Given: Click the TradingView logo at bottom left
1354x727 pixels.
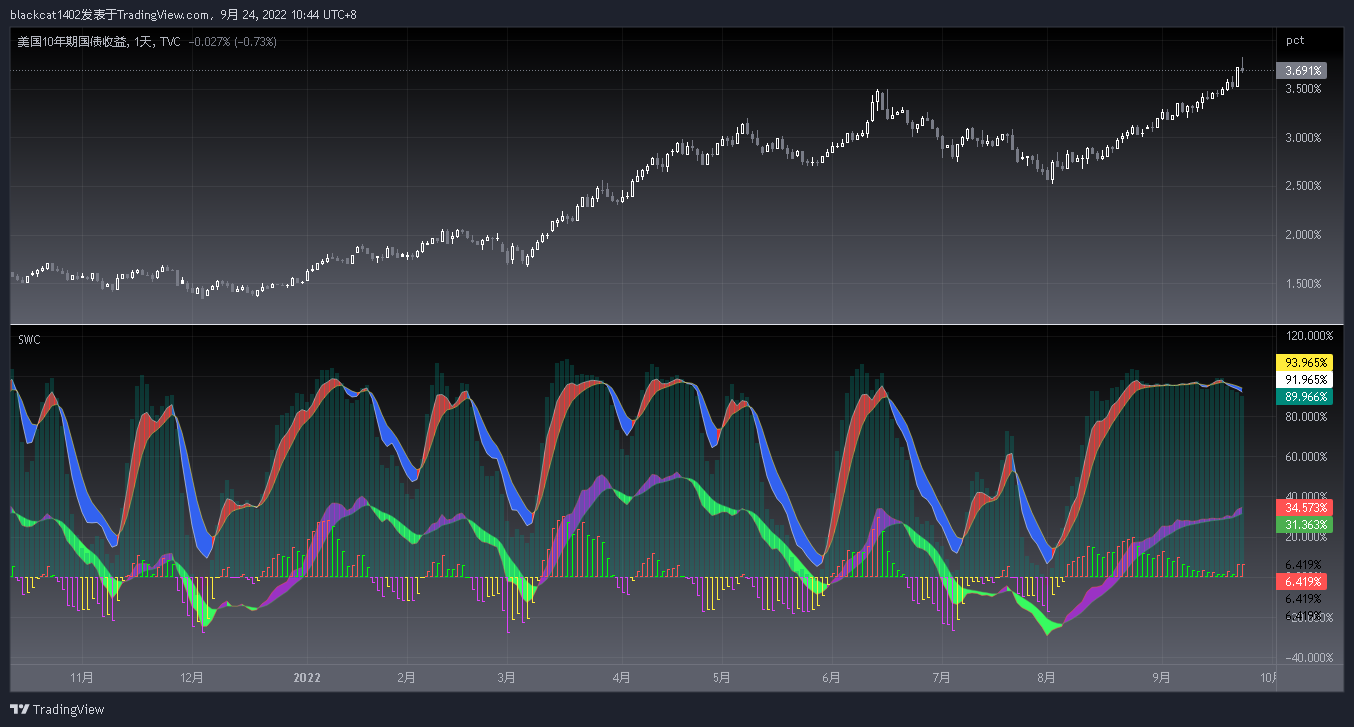Looking at the screenshot, I should (58, 709).
